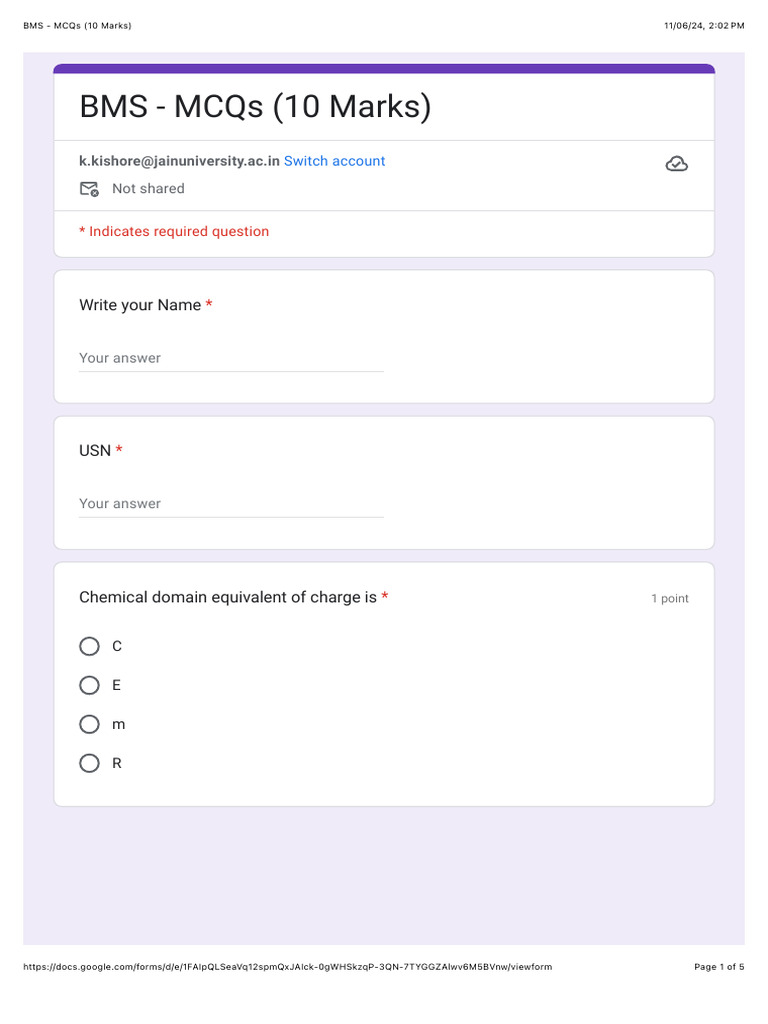768x1024 pixels.
Task: Pick radio option R
Action: (x=90, y=763)
